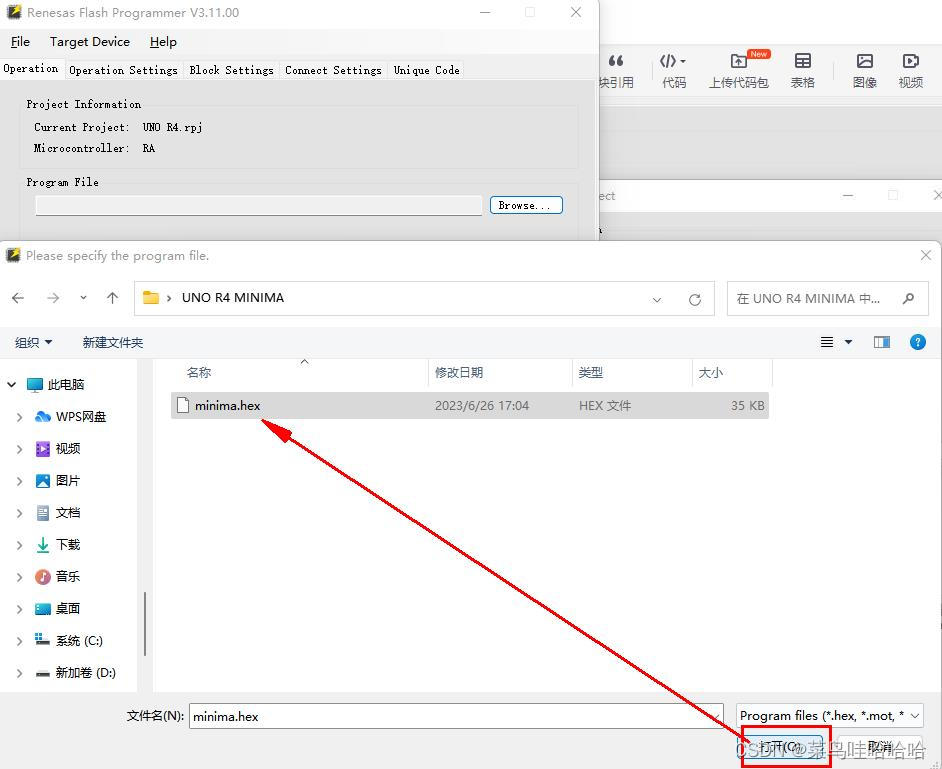Select 新加卷 (D:) drive in navigation pane
Image resolution: width=942 pixels, height=769 pixels.
tap(85, 672)
